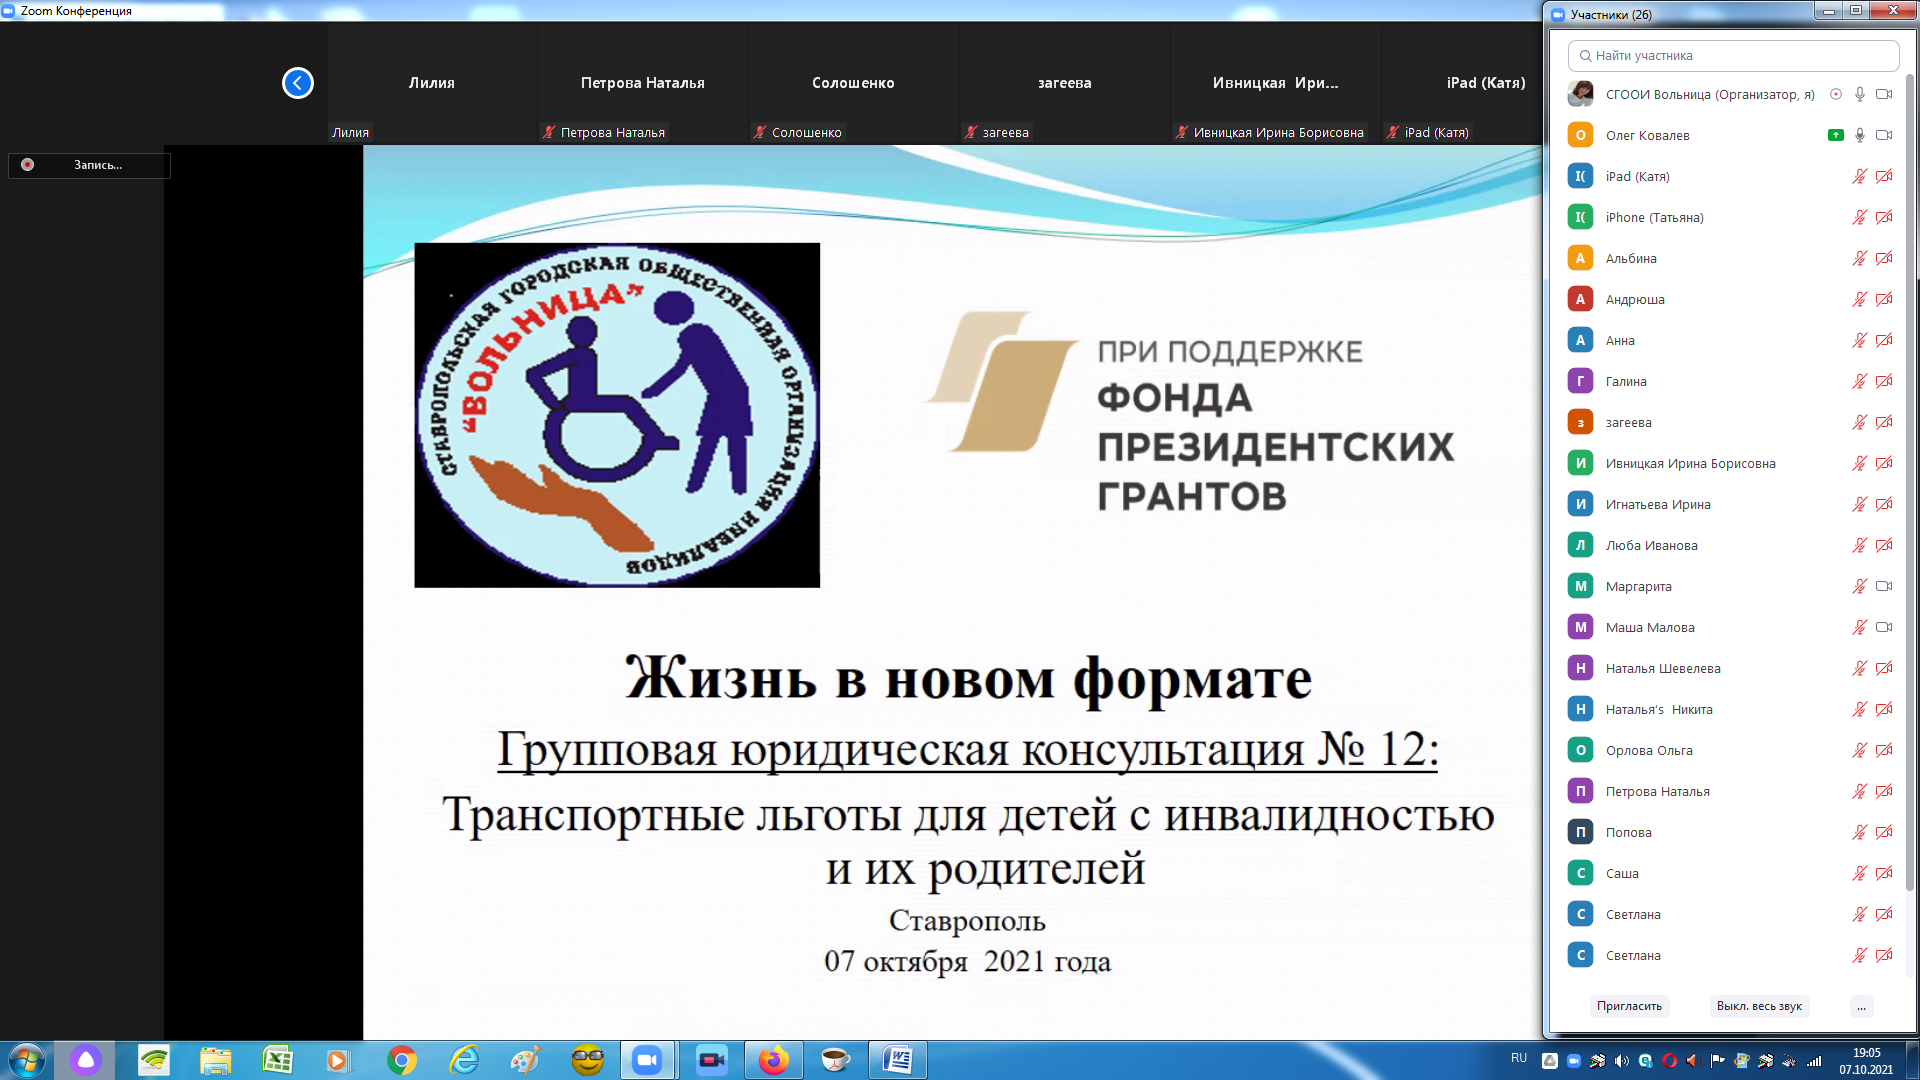This screenshot has height=1080, width=1920.
Task: Click camera icon for СГООИ Вольница
Action: (1884, 94)
